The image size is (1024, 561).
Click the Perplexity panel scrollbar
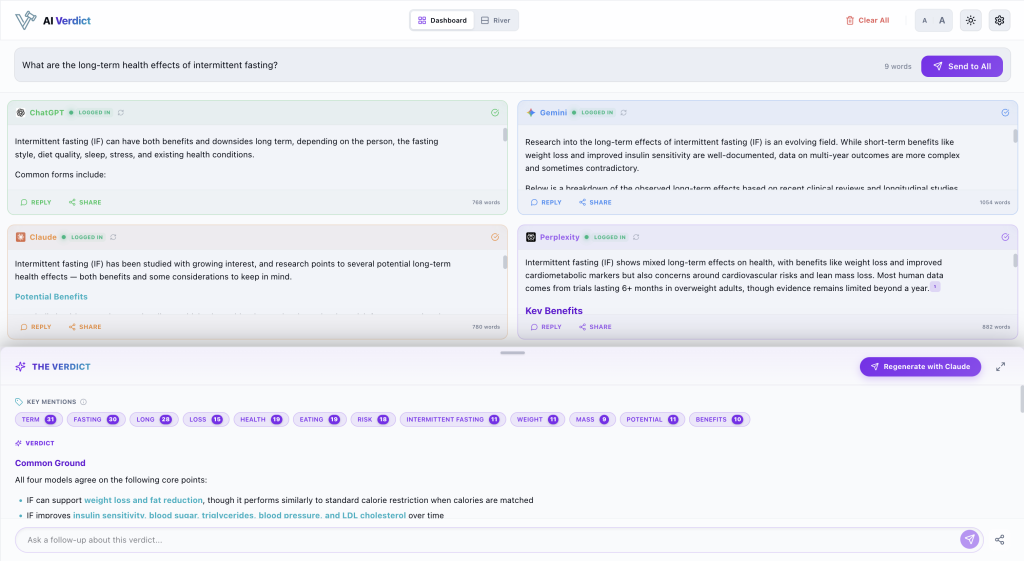click(x=1015, y=261)
